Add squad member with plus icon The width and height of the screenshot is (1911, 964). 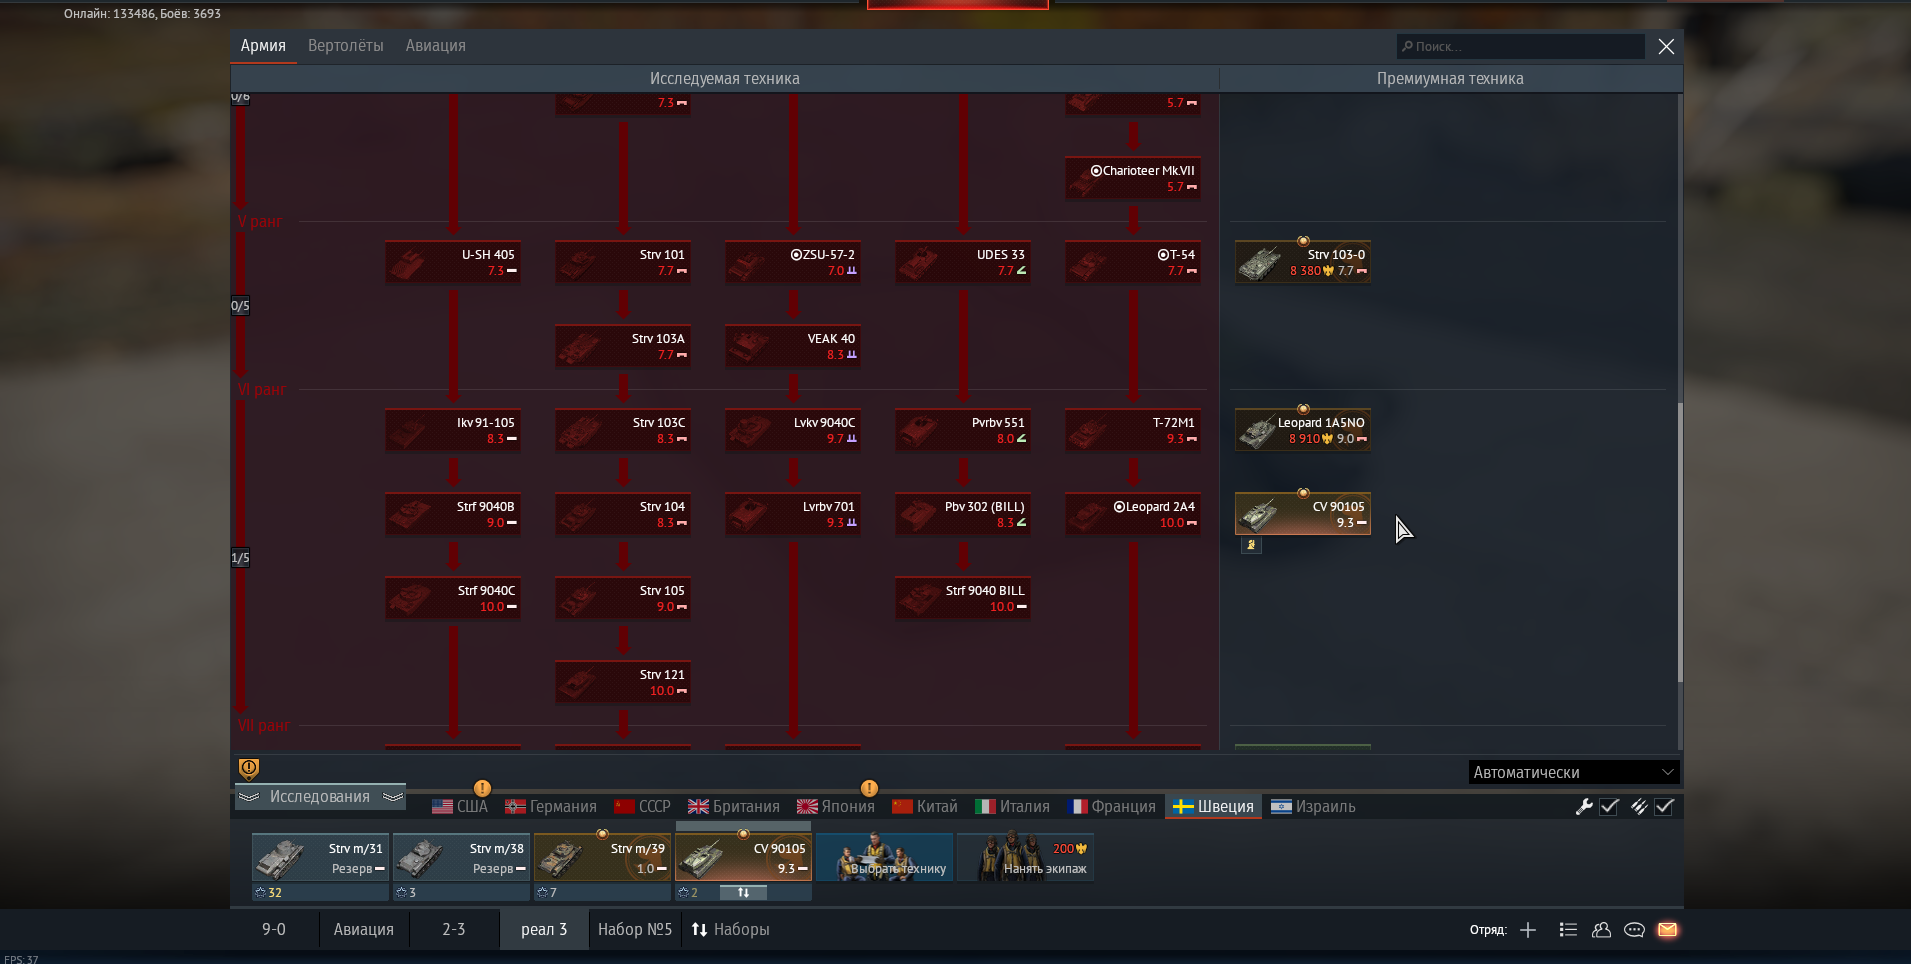pos(1528,930)
